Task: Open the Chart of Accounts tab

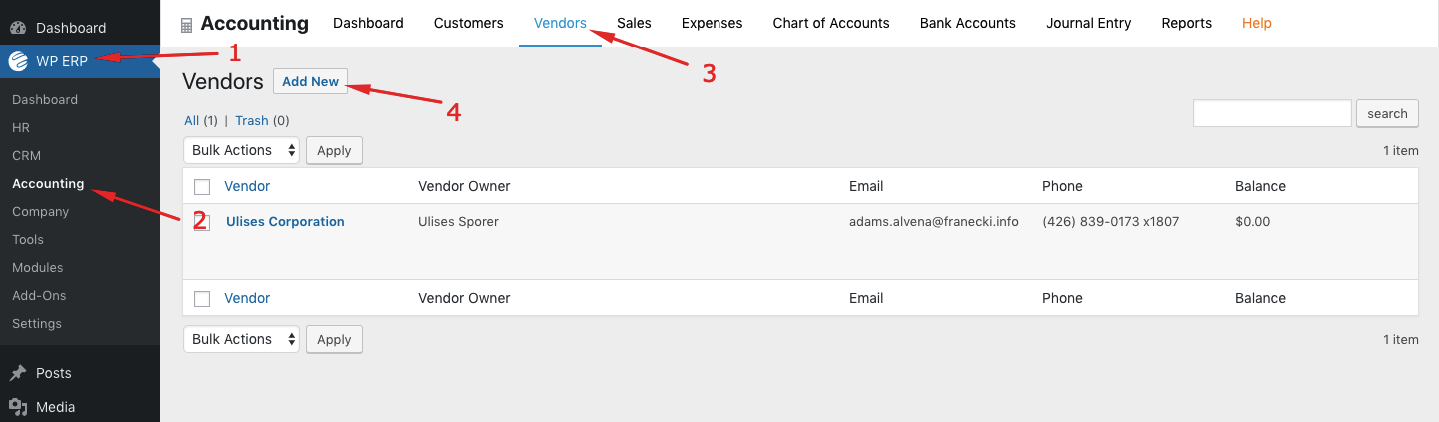Action: 830,23
